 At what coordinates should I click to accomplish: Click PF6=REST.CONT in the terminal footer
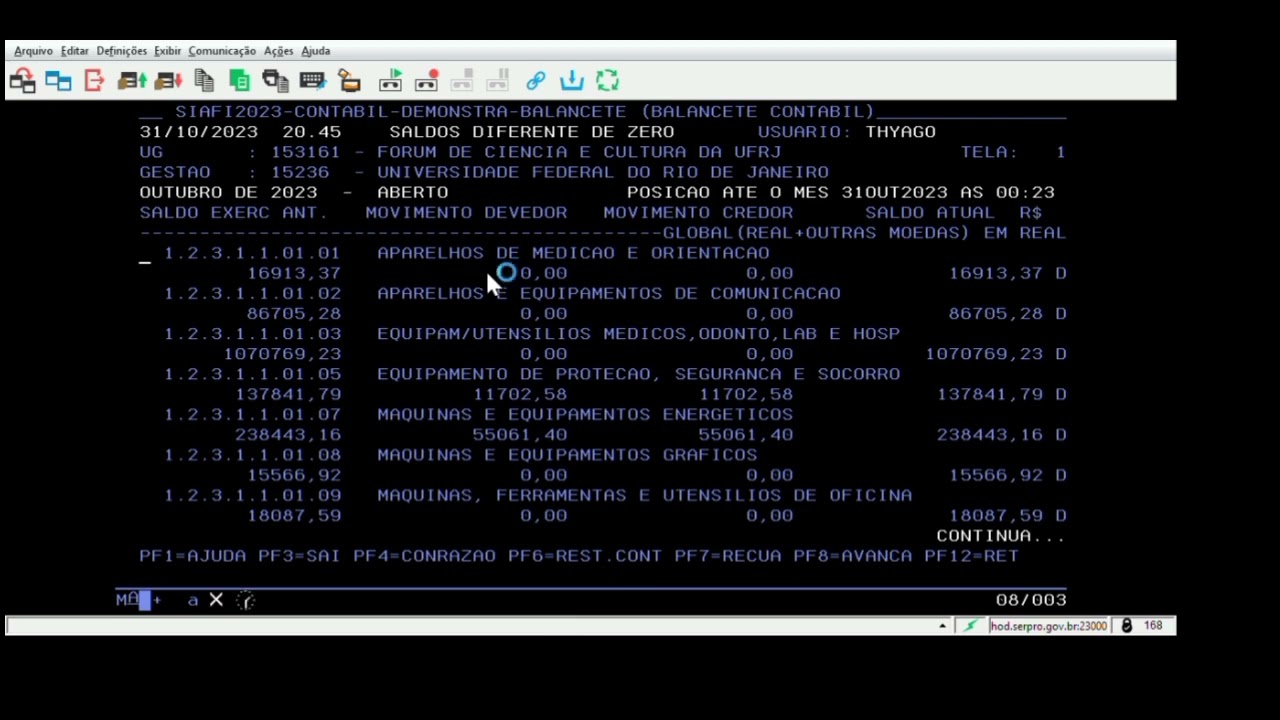[585, 556]
